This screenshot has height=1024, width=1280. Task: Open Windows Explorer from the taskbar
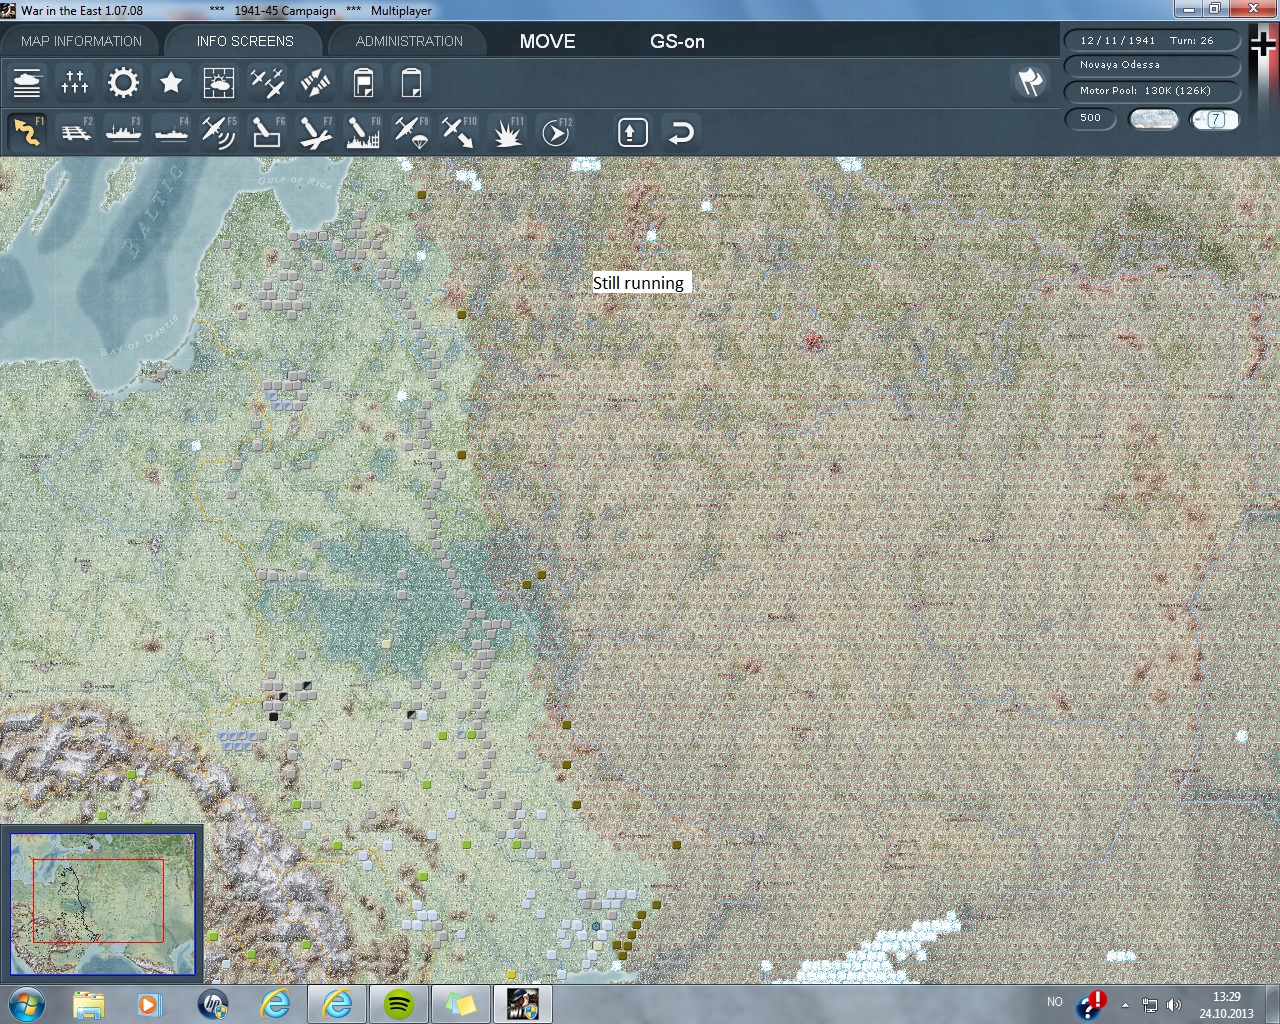coord(88,1004)
